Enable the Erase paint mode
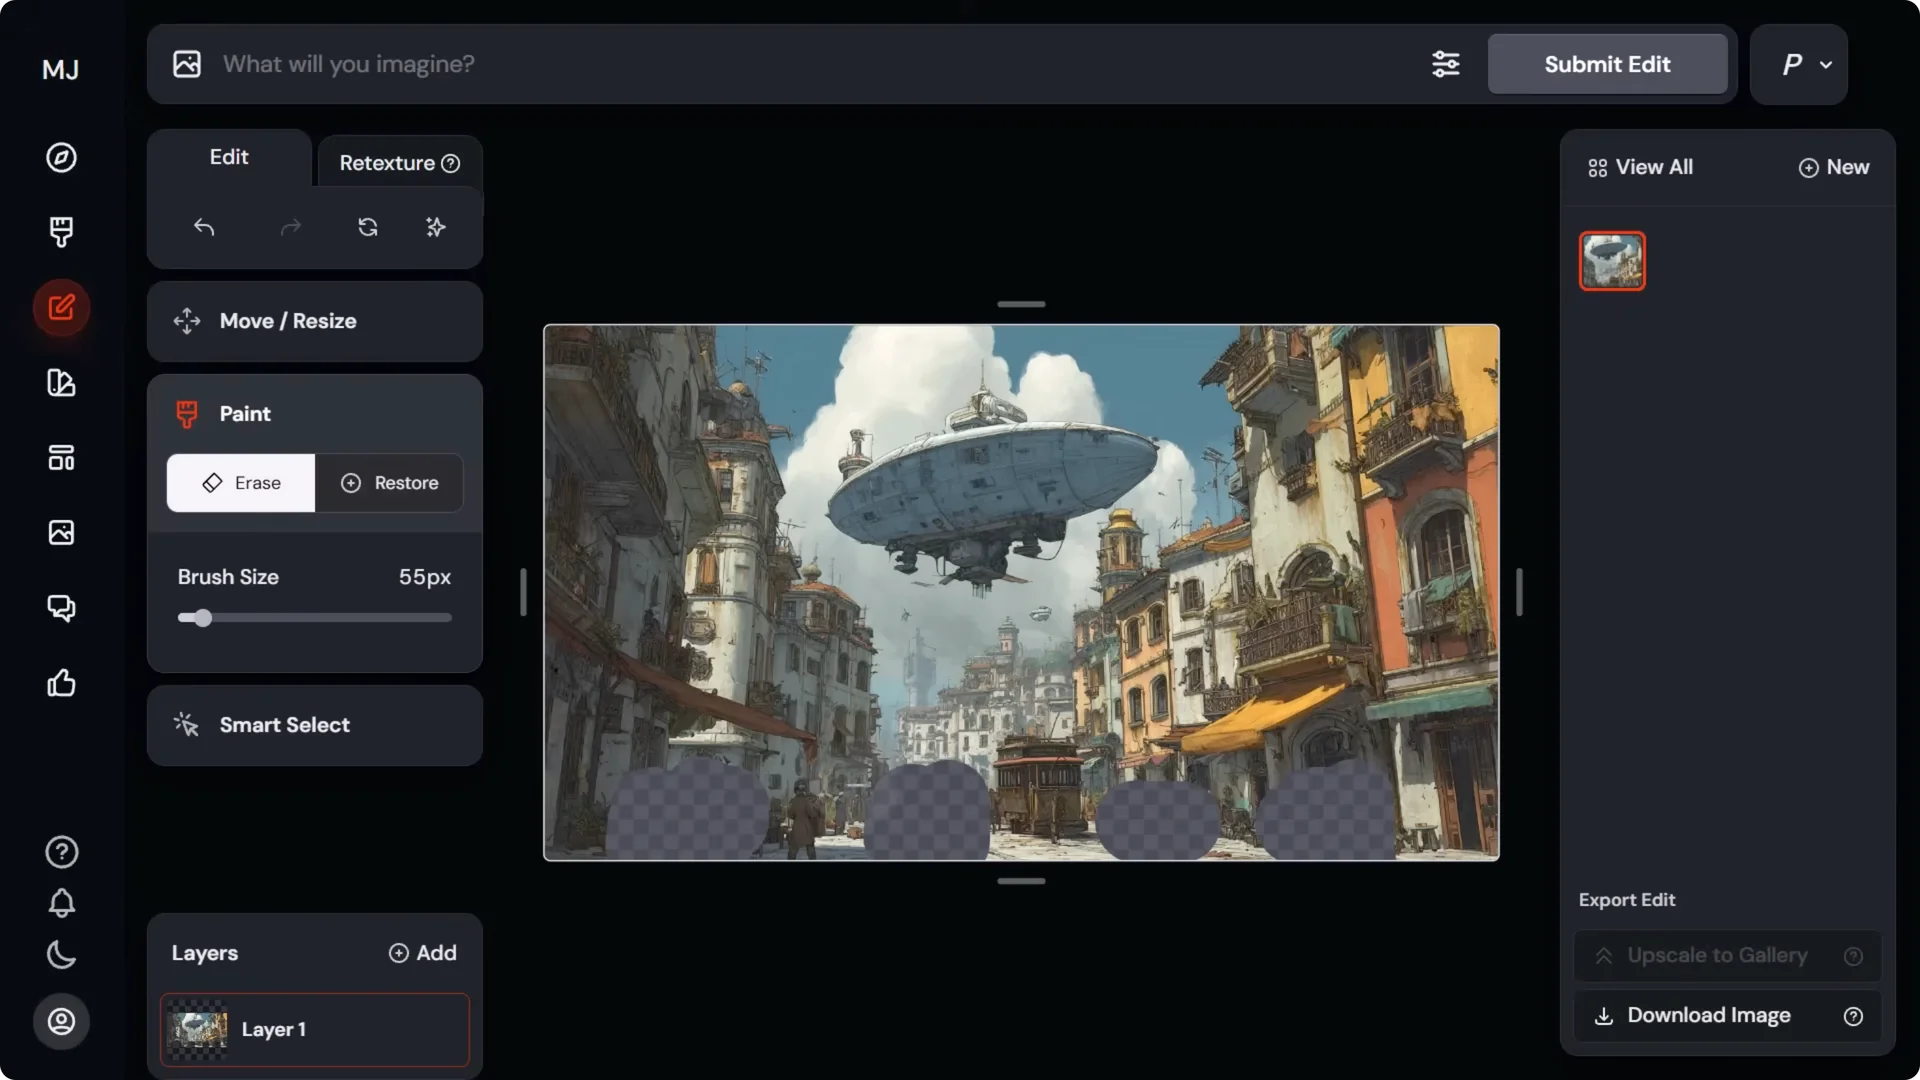This screenshot has height=1080, width=1920. pyautogui.click(x=240, y=483)
